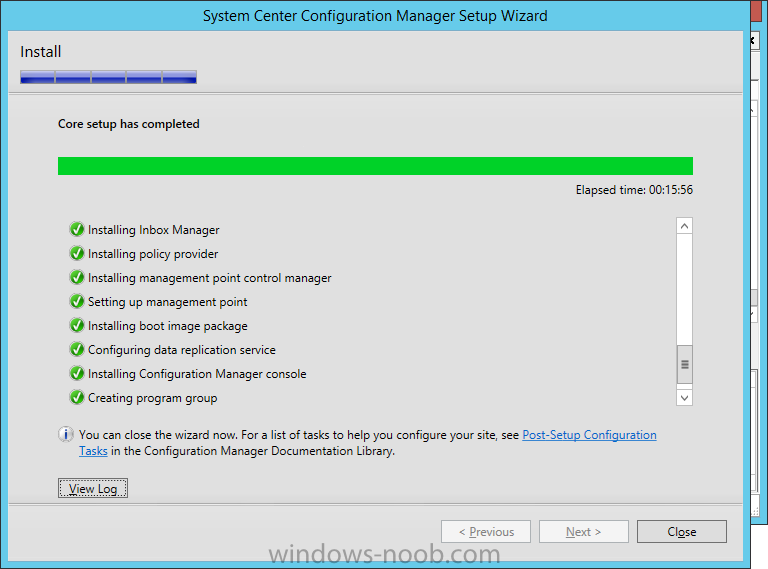Viewport: 768px width, 569px height.
Task: Open Post-Setup Configuration Tasks link
Action: point(589,435)
